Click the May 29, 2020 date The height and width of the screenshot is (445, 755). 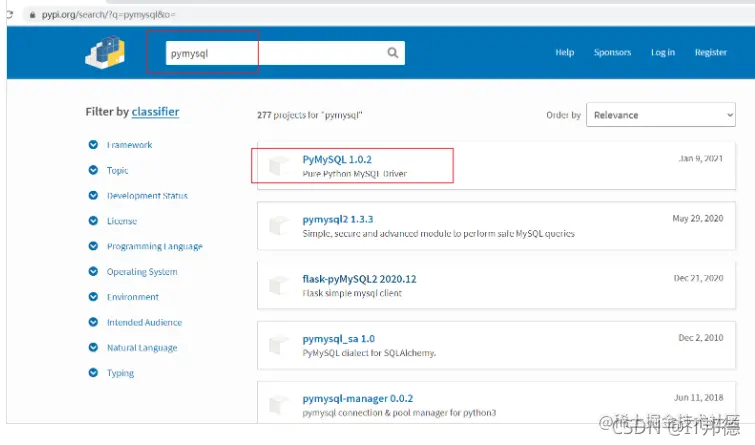click(x=698, y=219)
